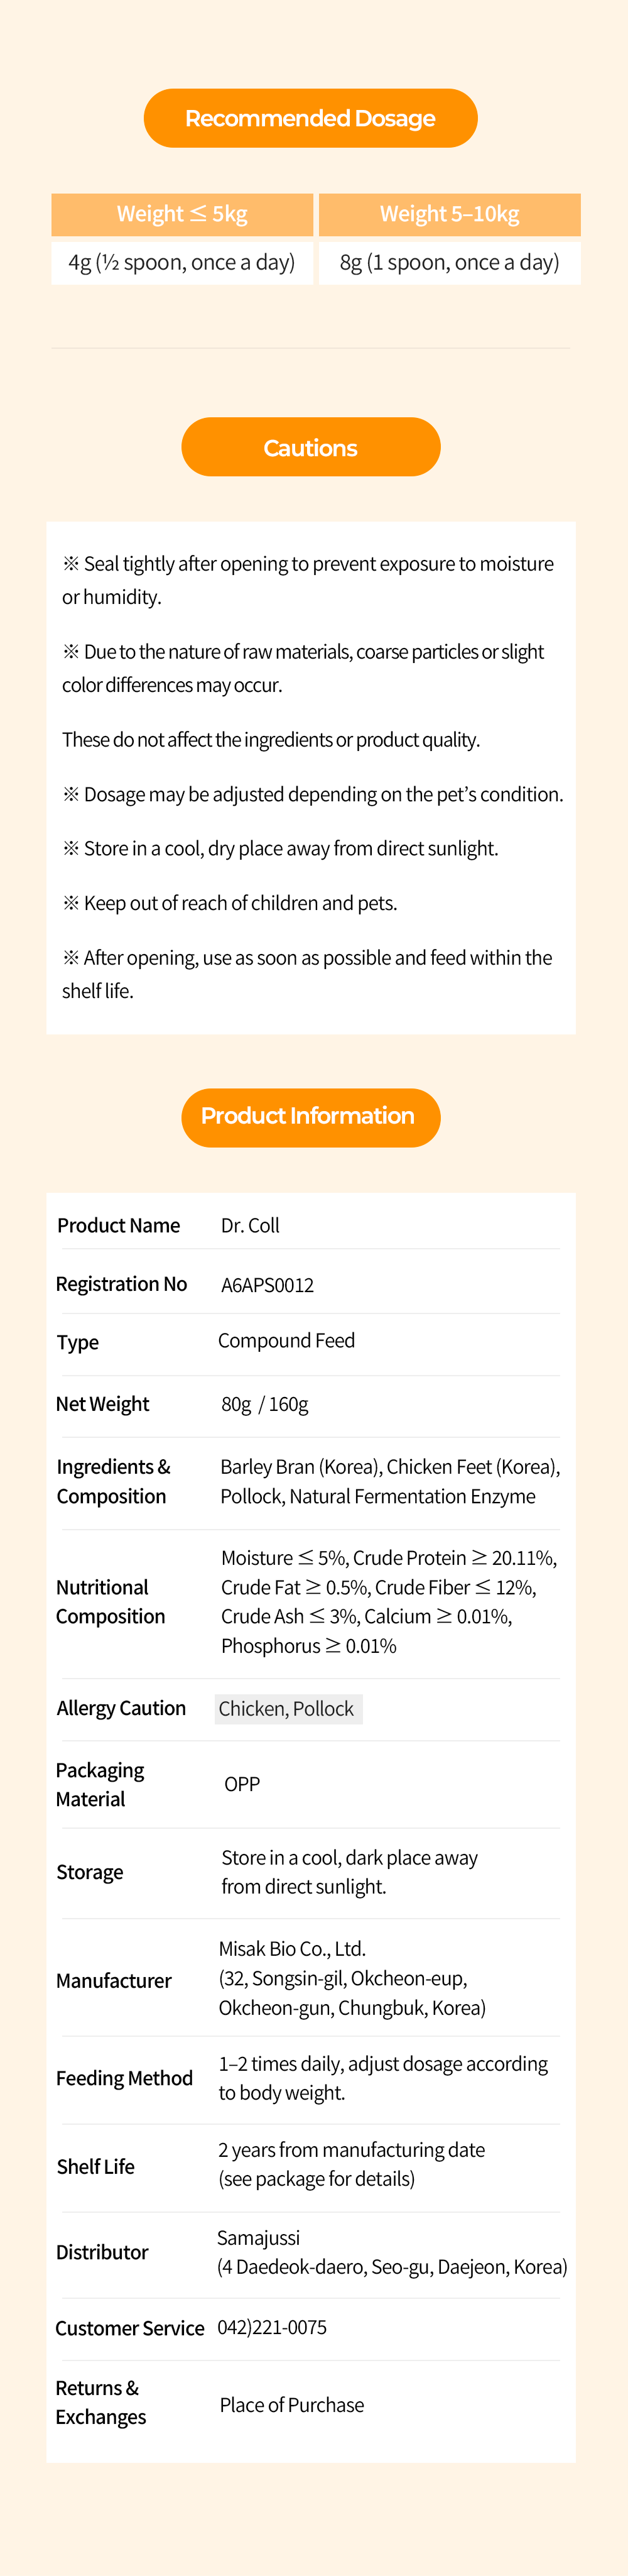628x2576 pixels.
Task: Click the 80g / 160g net weight value
Action: (264, 1404)
